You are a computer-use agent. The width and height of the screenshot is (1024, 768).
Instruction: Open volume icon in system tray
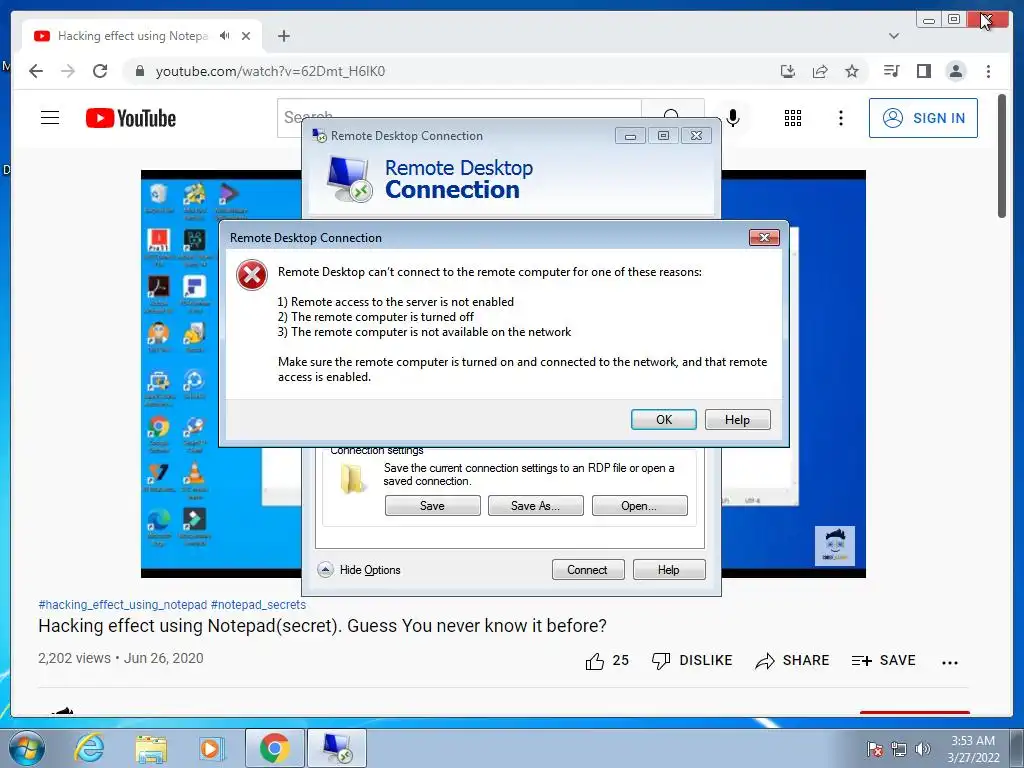(923, 750)
